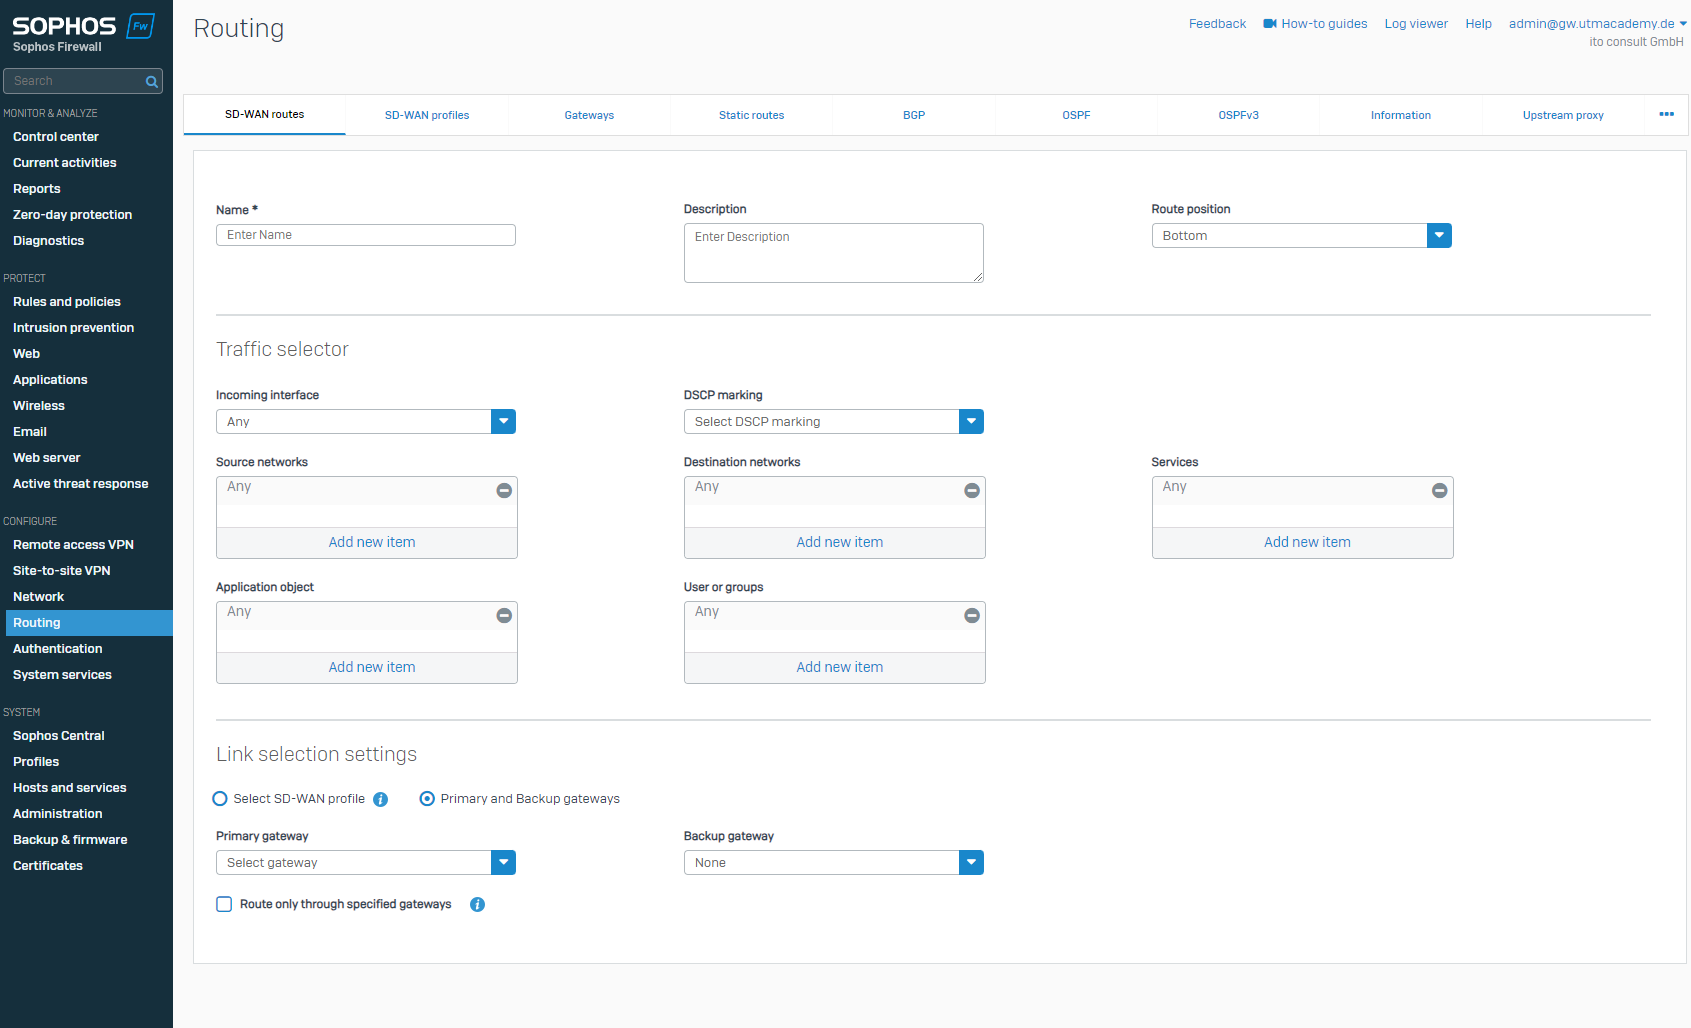The height and width of the screenshot is (1028, 1691).
Task: Remove 'Any' from Source networks list
Action: point(504,490)
